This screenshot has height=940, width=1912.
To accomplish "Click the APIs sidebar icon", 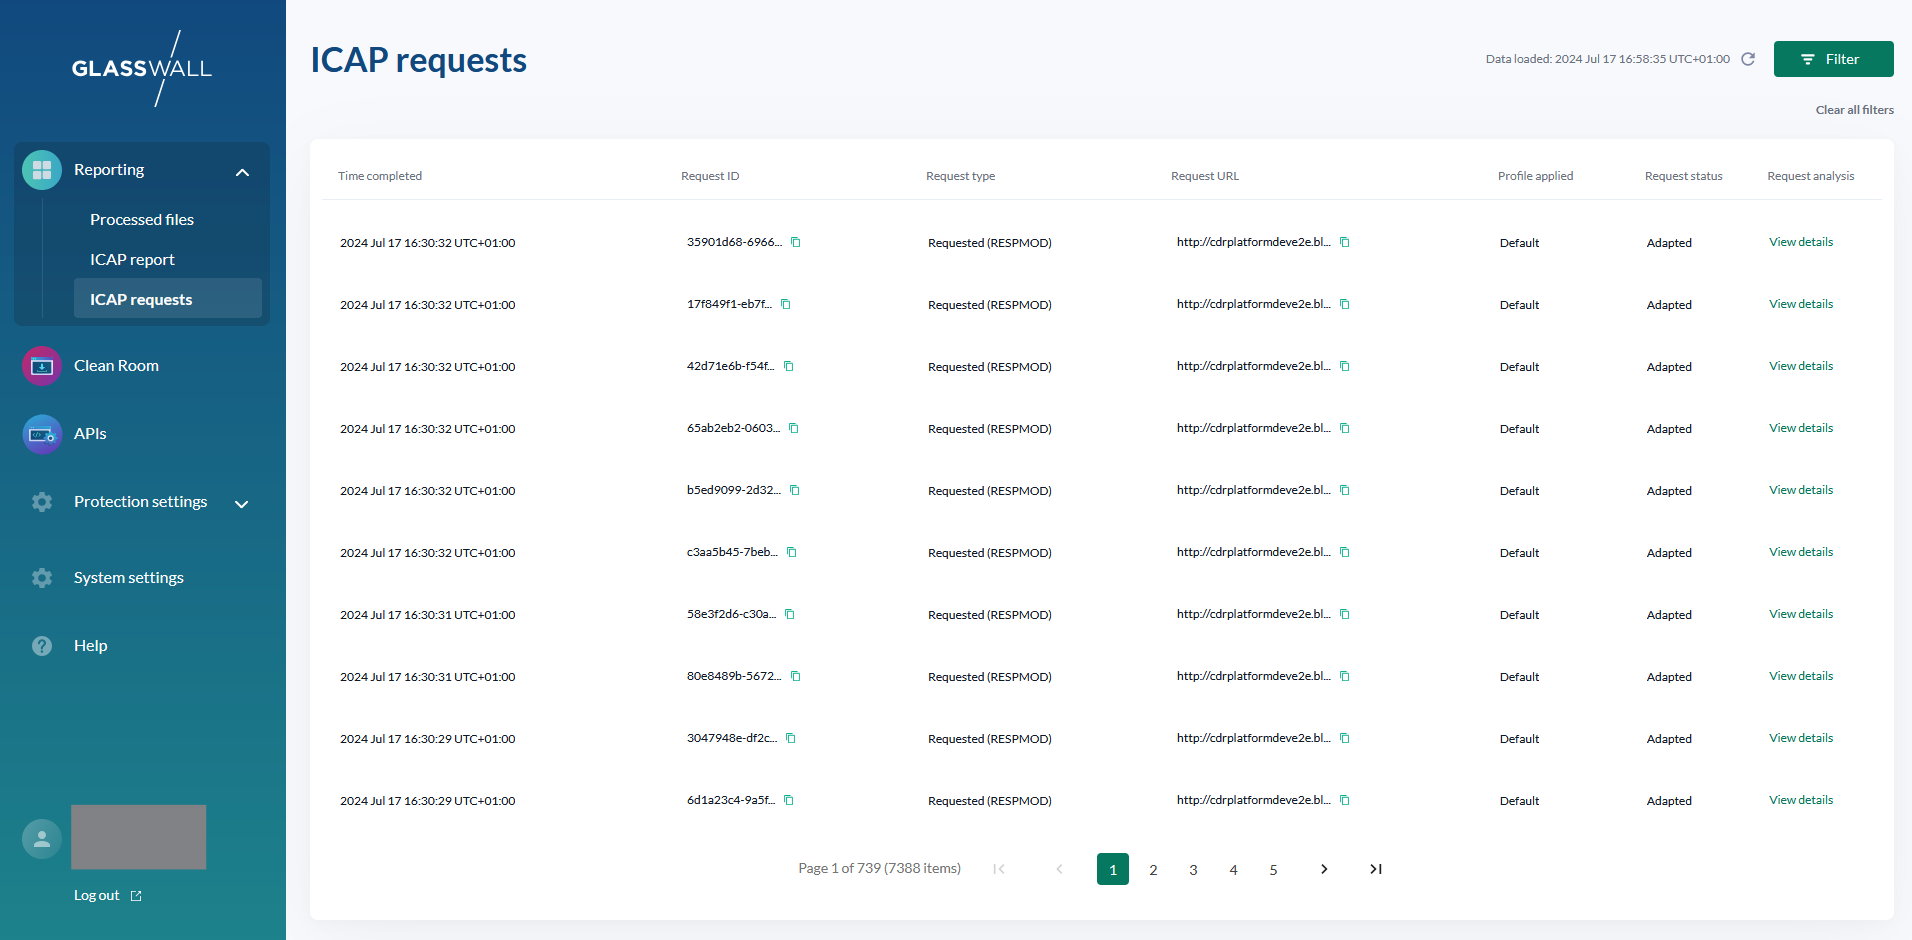I will [x=42, y=434].
